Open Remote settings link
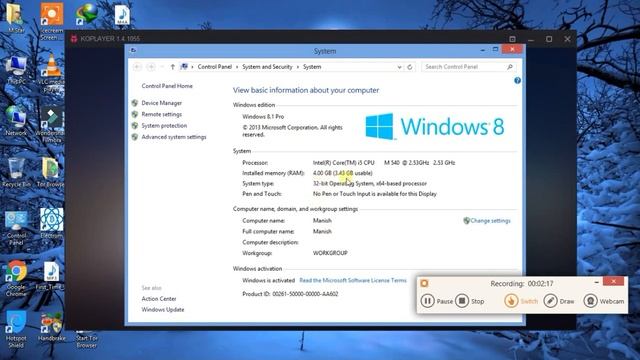The width and height of the screenshot is (640, 360). pos(162,114)
